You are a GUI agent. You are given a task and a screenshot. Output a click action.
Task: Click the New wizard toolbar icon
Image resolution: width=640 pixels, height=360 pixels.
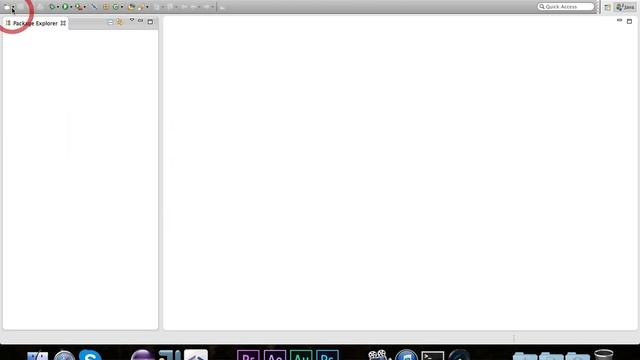(7, 7)
